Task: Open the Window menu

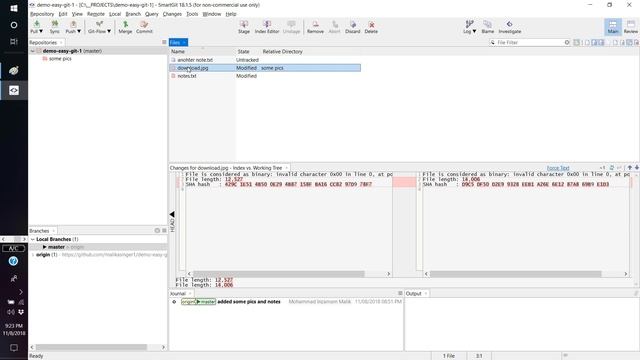Action: pyautogui.click(x=211, y=14)
